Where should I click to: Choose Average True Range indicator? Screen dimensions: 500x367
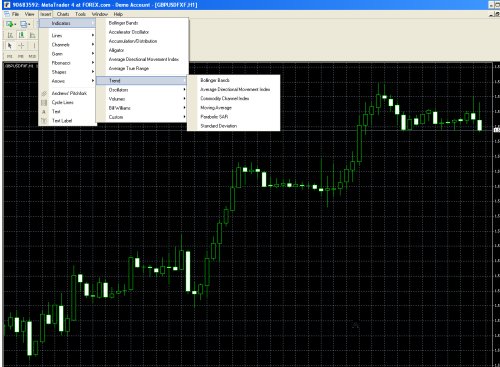pos(142,68)
